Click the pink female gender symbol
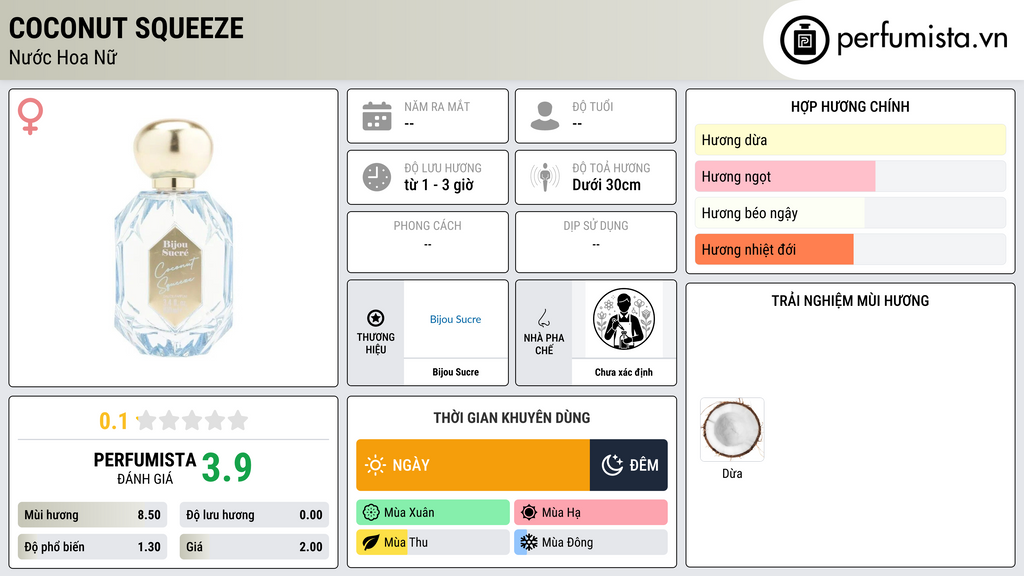This screenshot has width=1024, height=576. 30,116
